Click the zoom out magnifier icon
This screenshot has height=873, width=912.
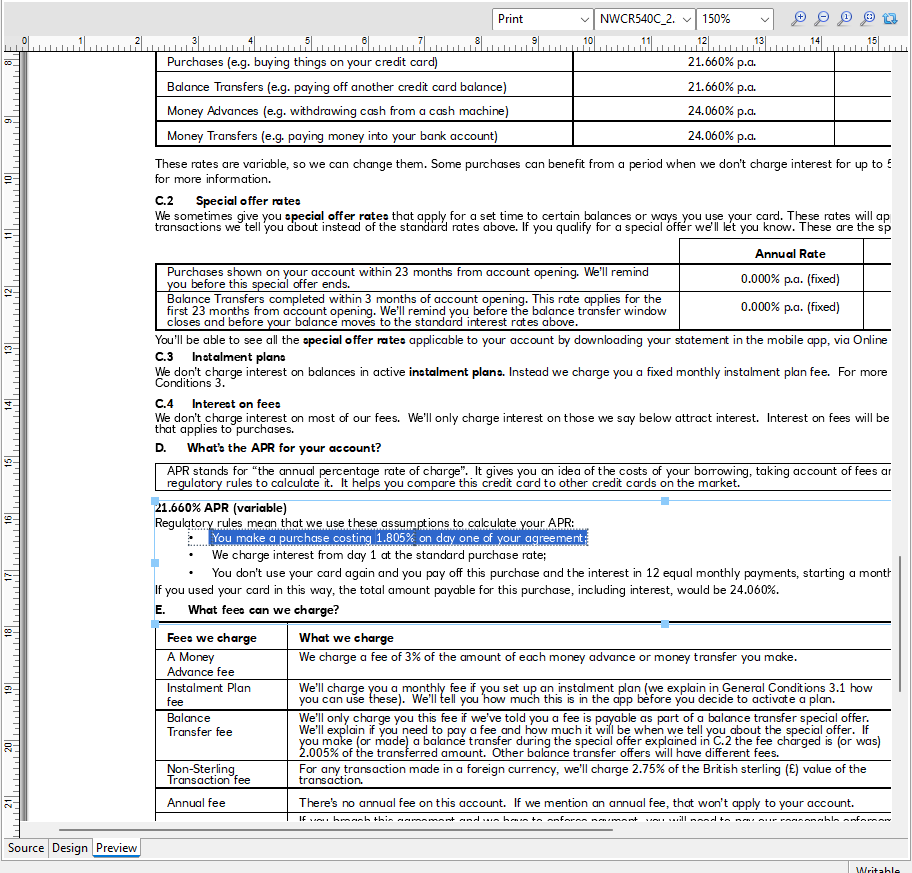(x=822, y=19)
